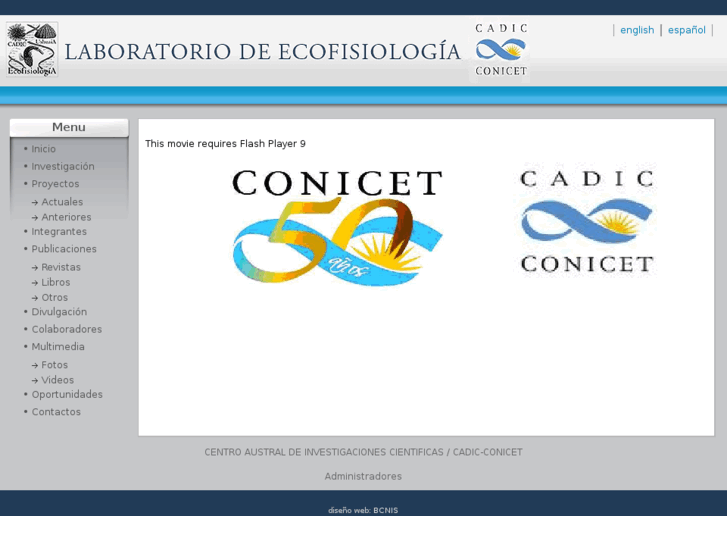This screenshot has height=545, width=727.
Task: Open the Colaboradores page
Action: 67,329
